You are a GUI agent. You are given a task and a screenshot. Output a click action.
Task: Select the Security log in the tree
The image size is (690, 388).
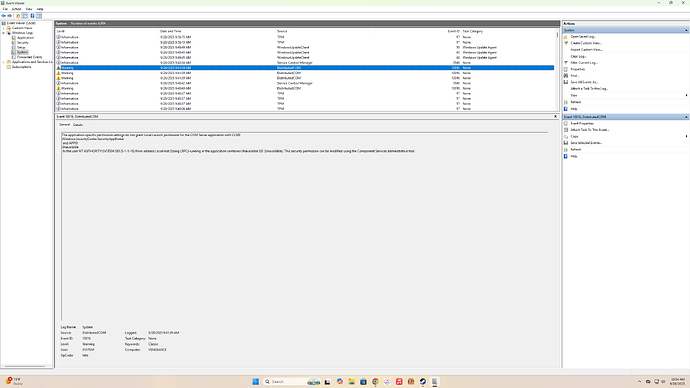(22, 43)
